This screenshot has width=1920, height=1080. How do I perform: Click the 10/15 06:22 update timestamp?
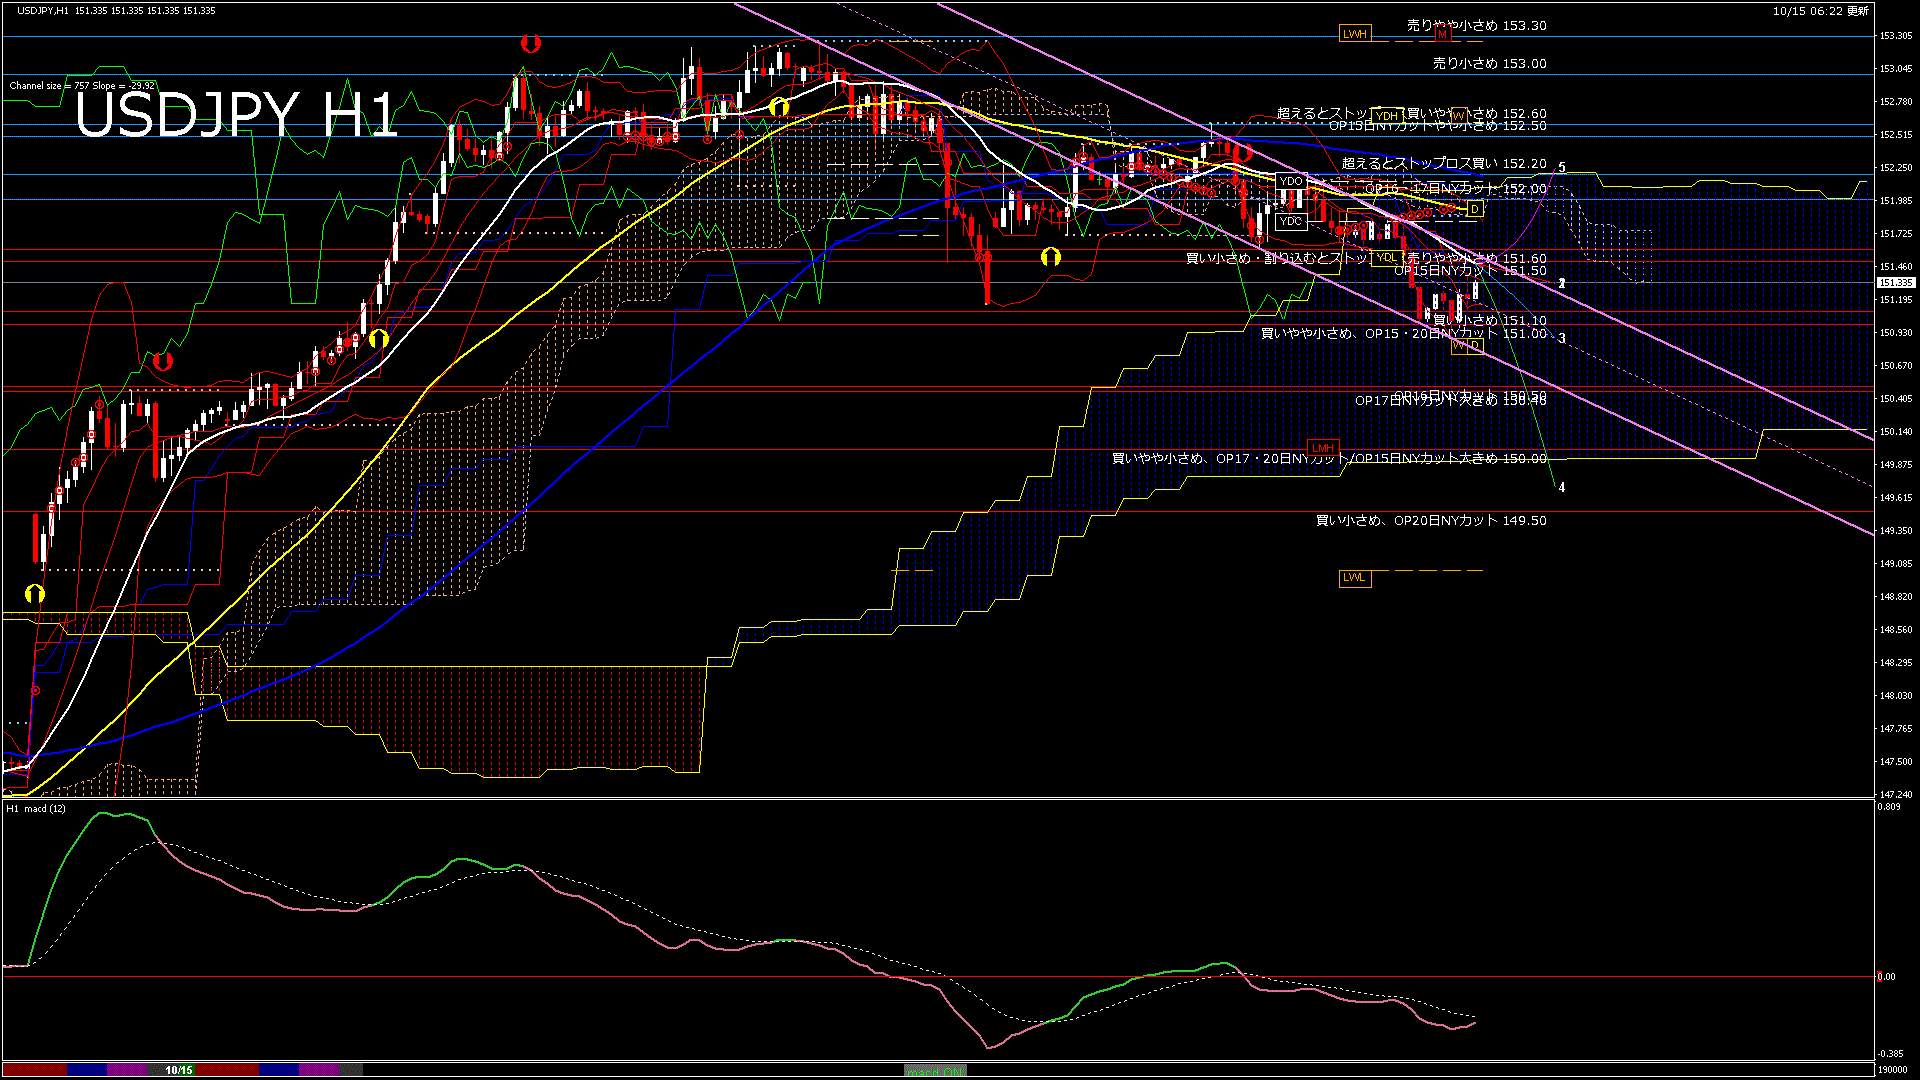click(1820, 11)
